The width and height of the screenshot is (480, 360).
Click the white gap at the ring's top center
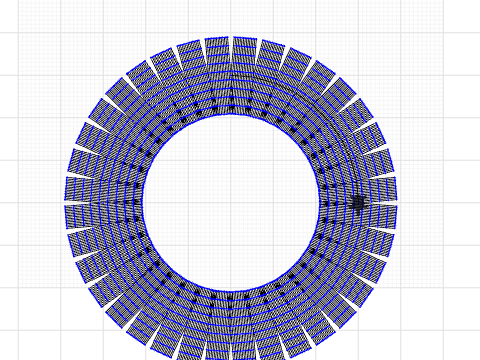(x=231, y=50)
